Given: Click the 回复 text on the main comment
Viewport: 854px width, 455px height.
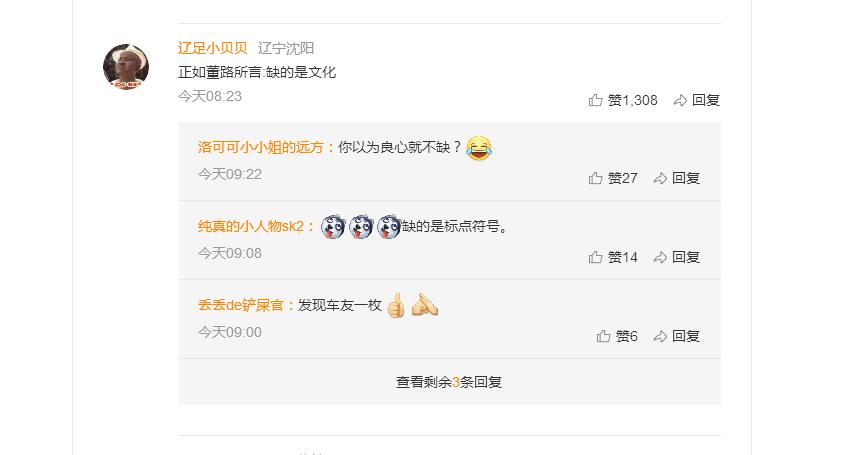Looking at the screenshot, I should 706,100.
